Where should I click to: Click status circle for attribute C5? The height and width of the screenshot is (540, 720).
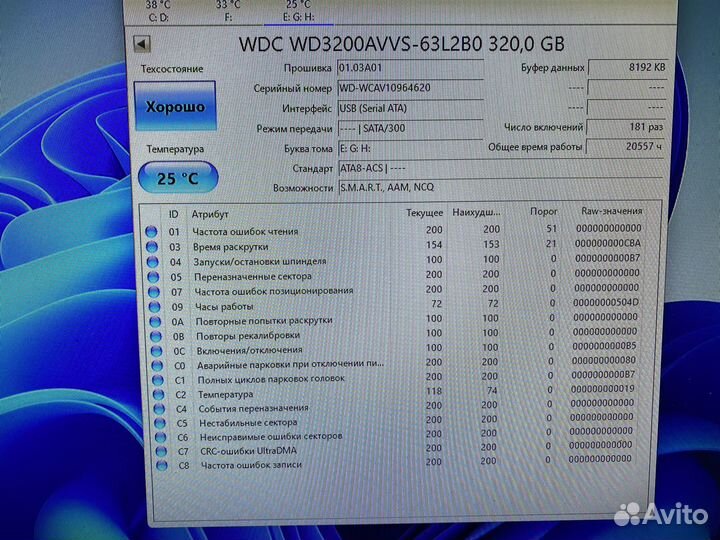[x=160, y=423]
